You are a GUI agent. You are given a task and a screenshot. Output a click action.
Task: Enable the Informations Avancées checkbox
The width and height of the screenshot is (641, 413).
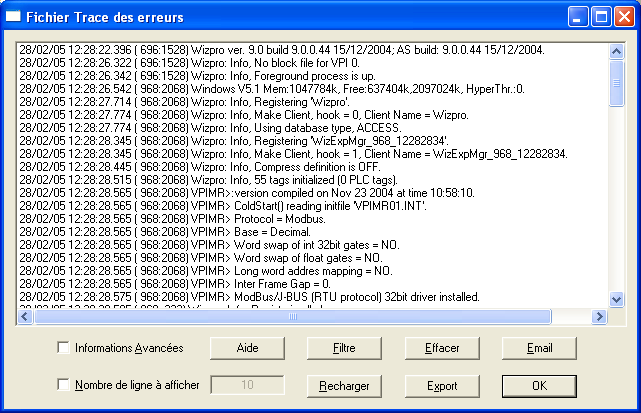pyautogui.click(x=63, y=348)
